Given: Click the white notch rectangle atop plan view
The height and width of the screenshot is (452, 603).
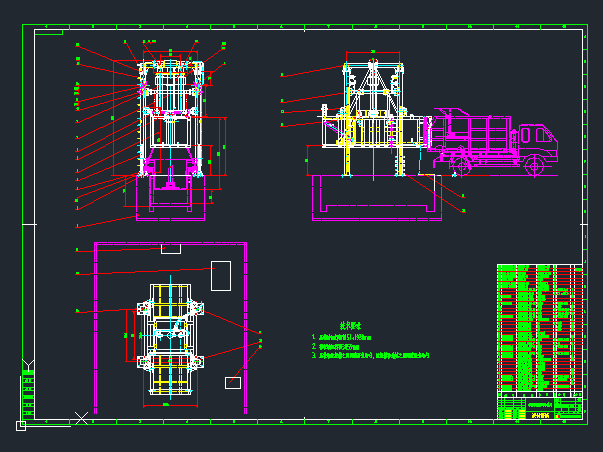Looking at the screenshot, I should pos(171,249).
